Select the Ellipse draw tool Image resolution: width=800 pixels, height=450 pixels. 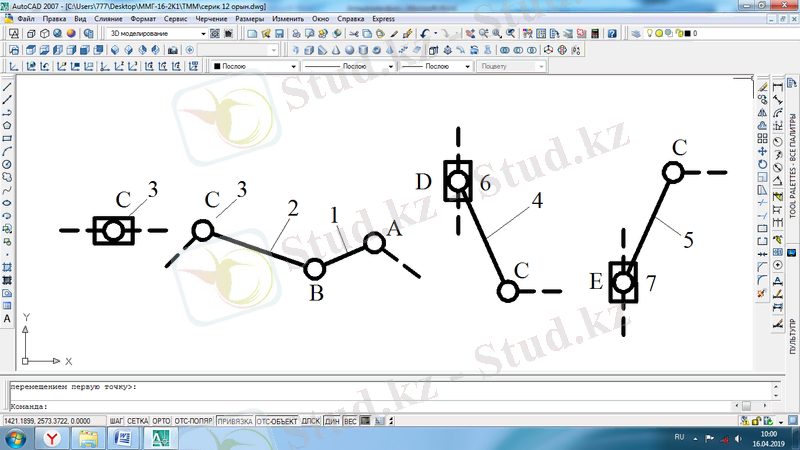tap(7, 203)
